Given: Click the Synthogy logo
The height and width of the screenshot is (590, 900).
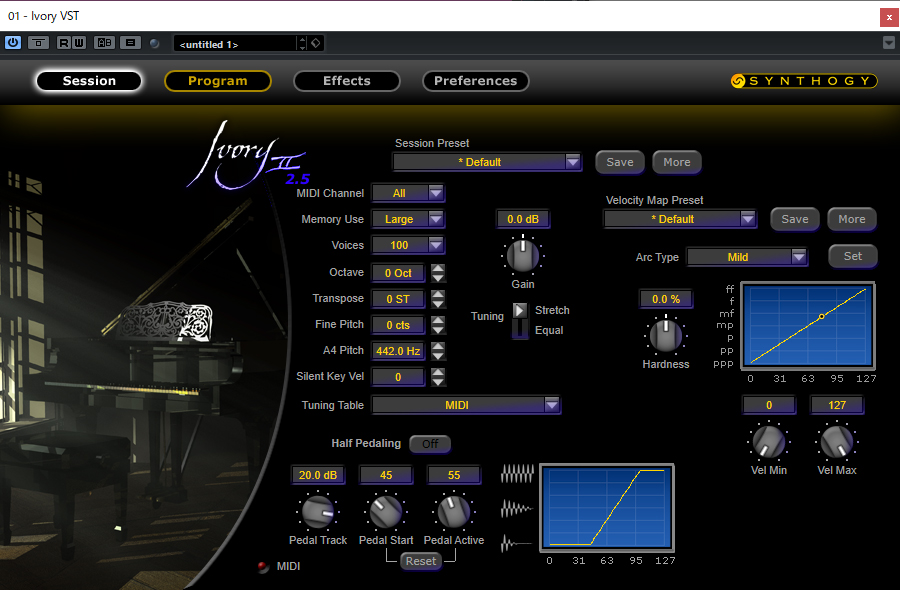Looking at the screenshot, I should (x=804, y=81).
